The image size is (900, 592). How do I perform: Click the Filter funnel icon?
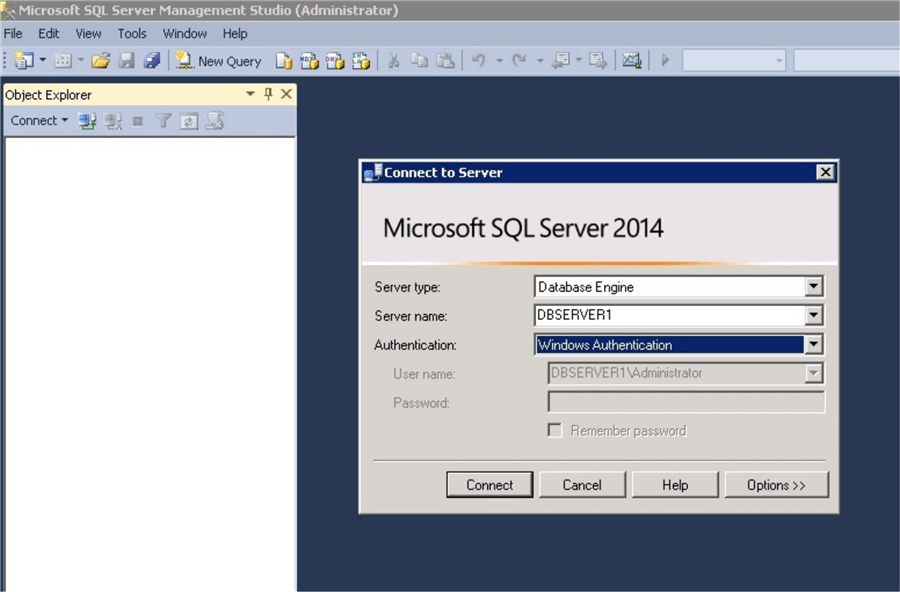[164, 121]
